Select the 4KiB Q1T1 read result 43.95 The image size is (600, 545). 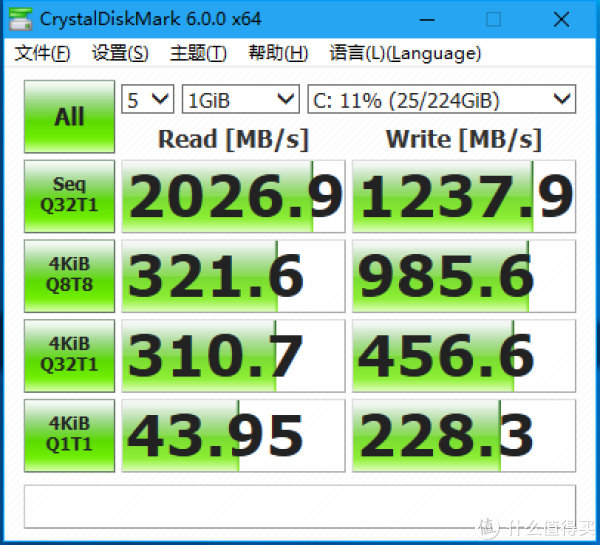233,435
